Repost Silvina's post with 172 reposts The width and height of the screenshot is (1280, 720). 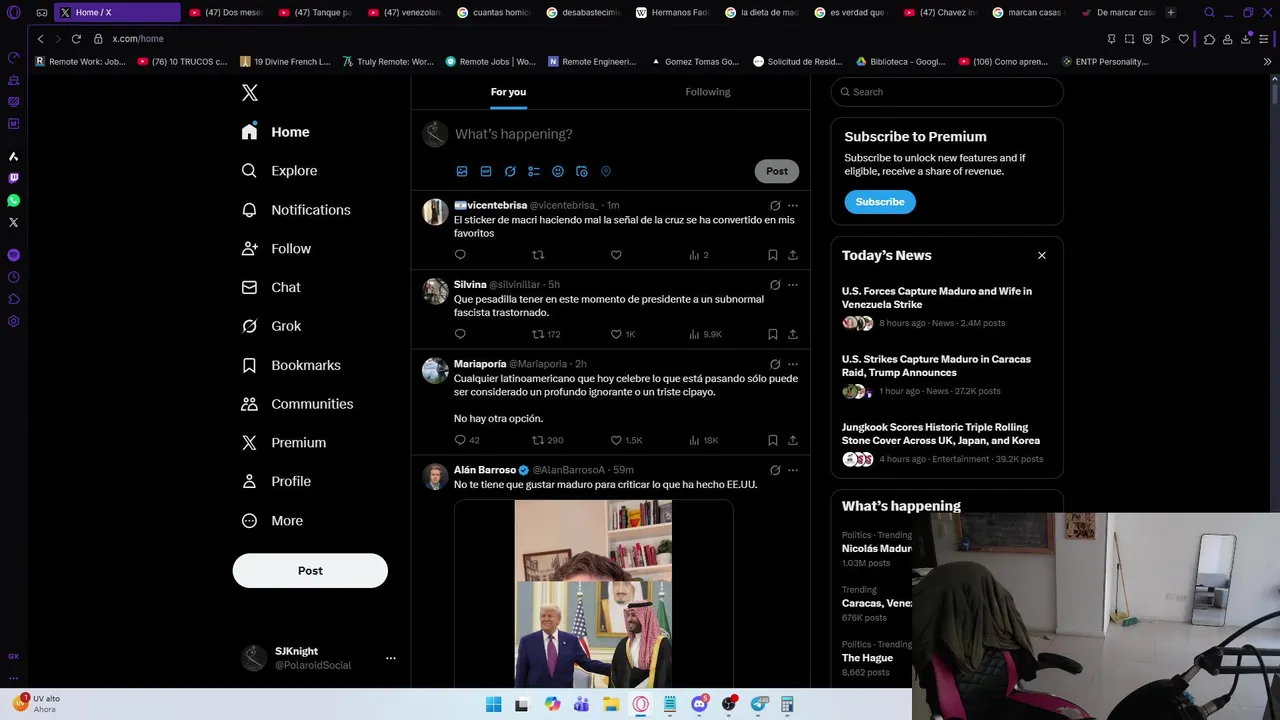pos(546,334)
